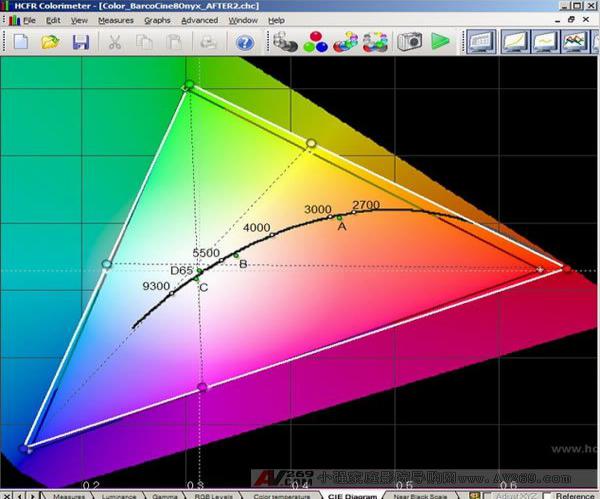Open the Measures menu
Screen dimensions: 600x499
point(116,20)
